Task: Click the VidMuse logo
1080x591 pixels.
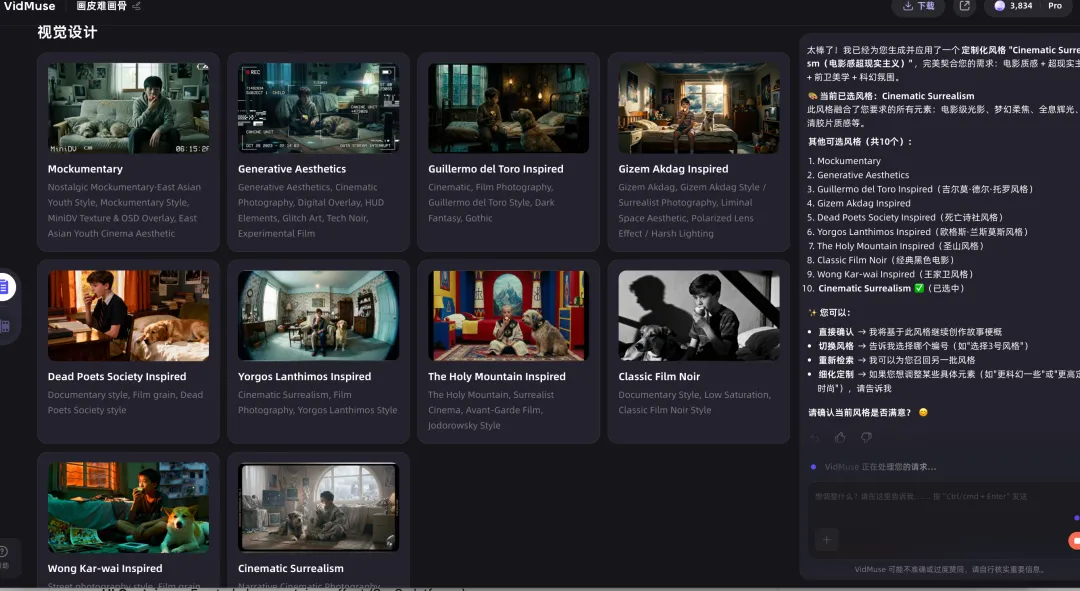Action: tap(30, 6)
